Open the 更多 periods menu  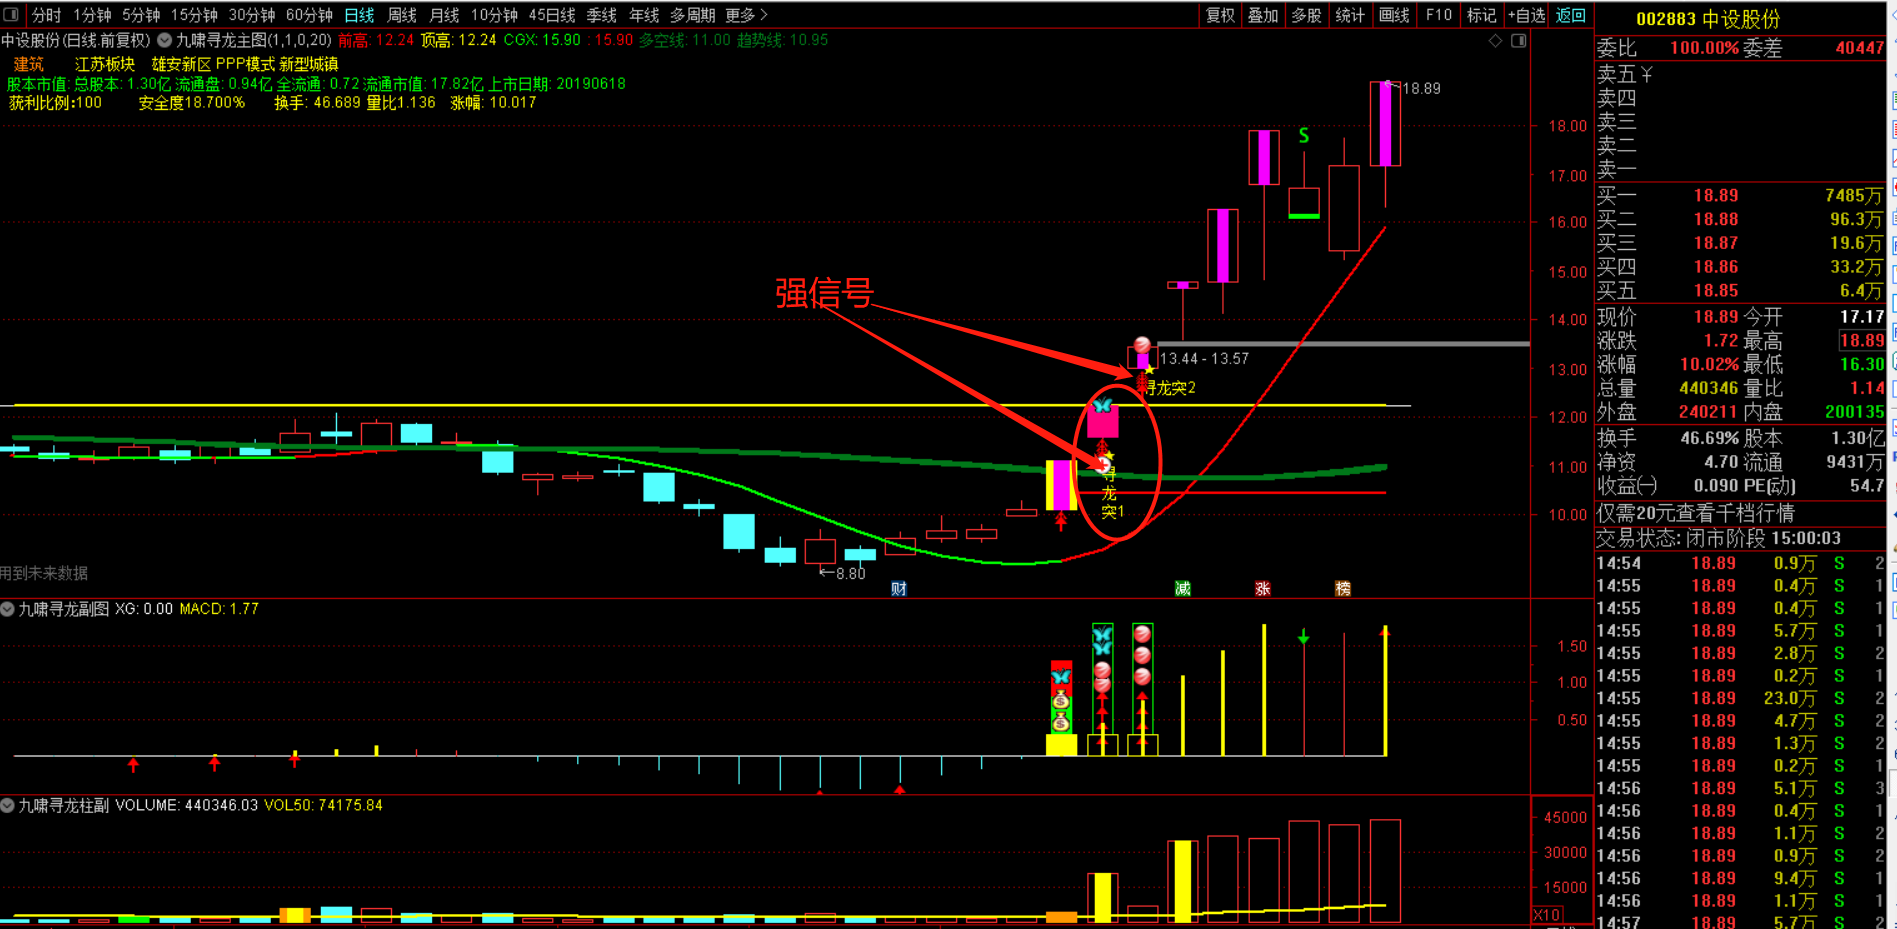coord(746,15)
